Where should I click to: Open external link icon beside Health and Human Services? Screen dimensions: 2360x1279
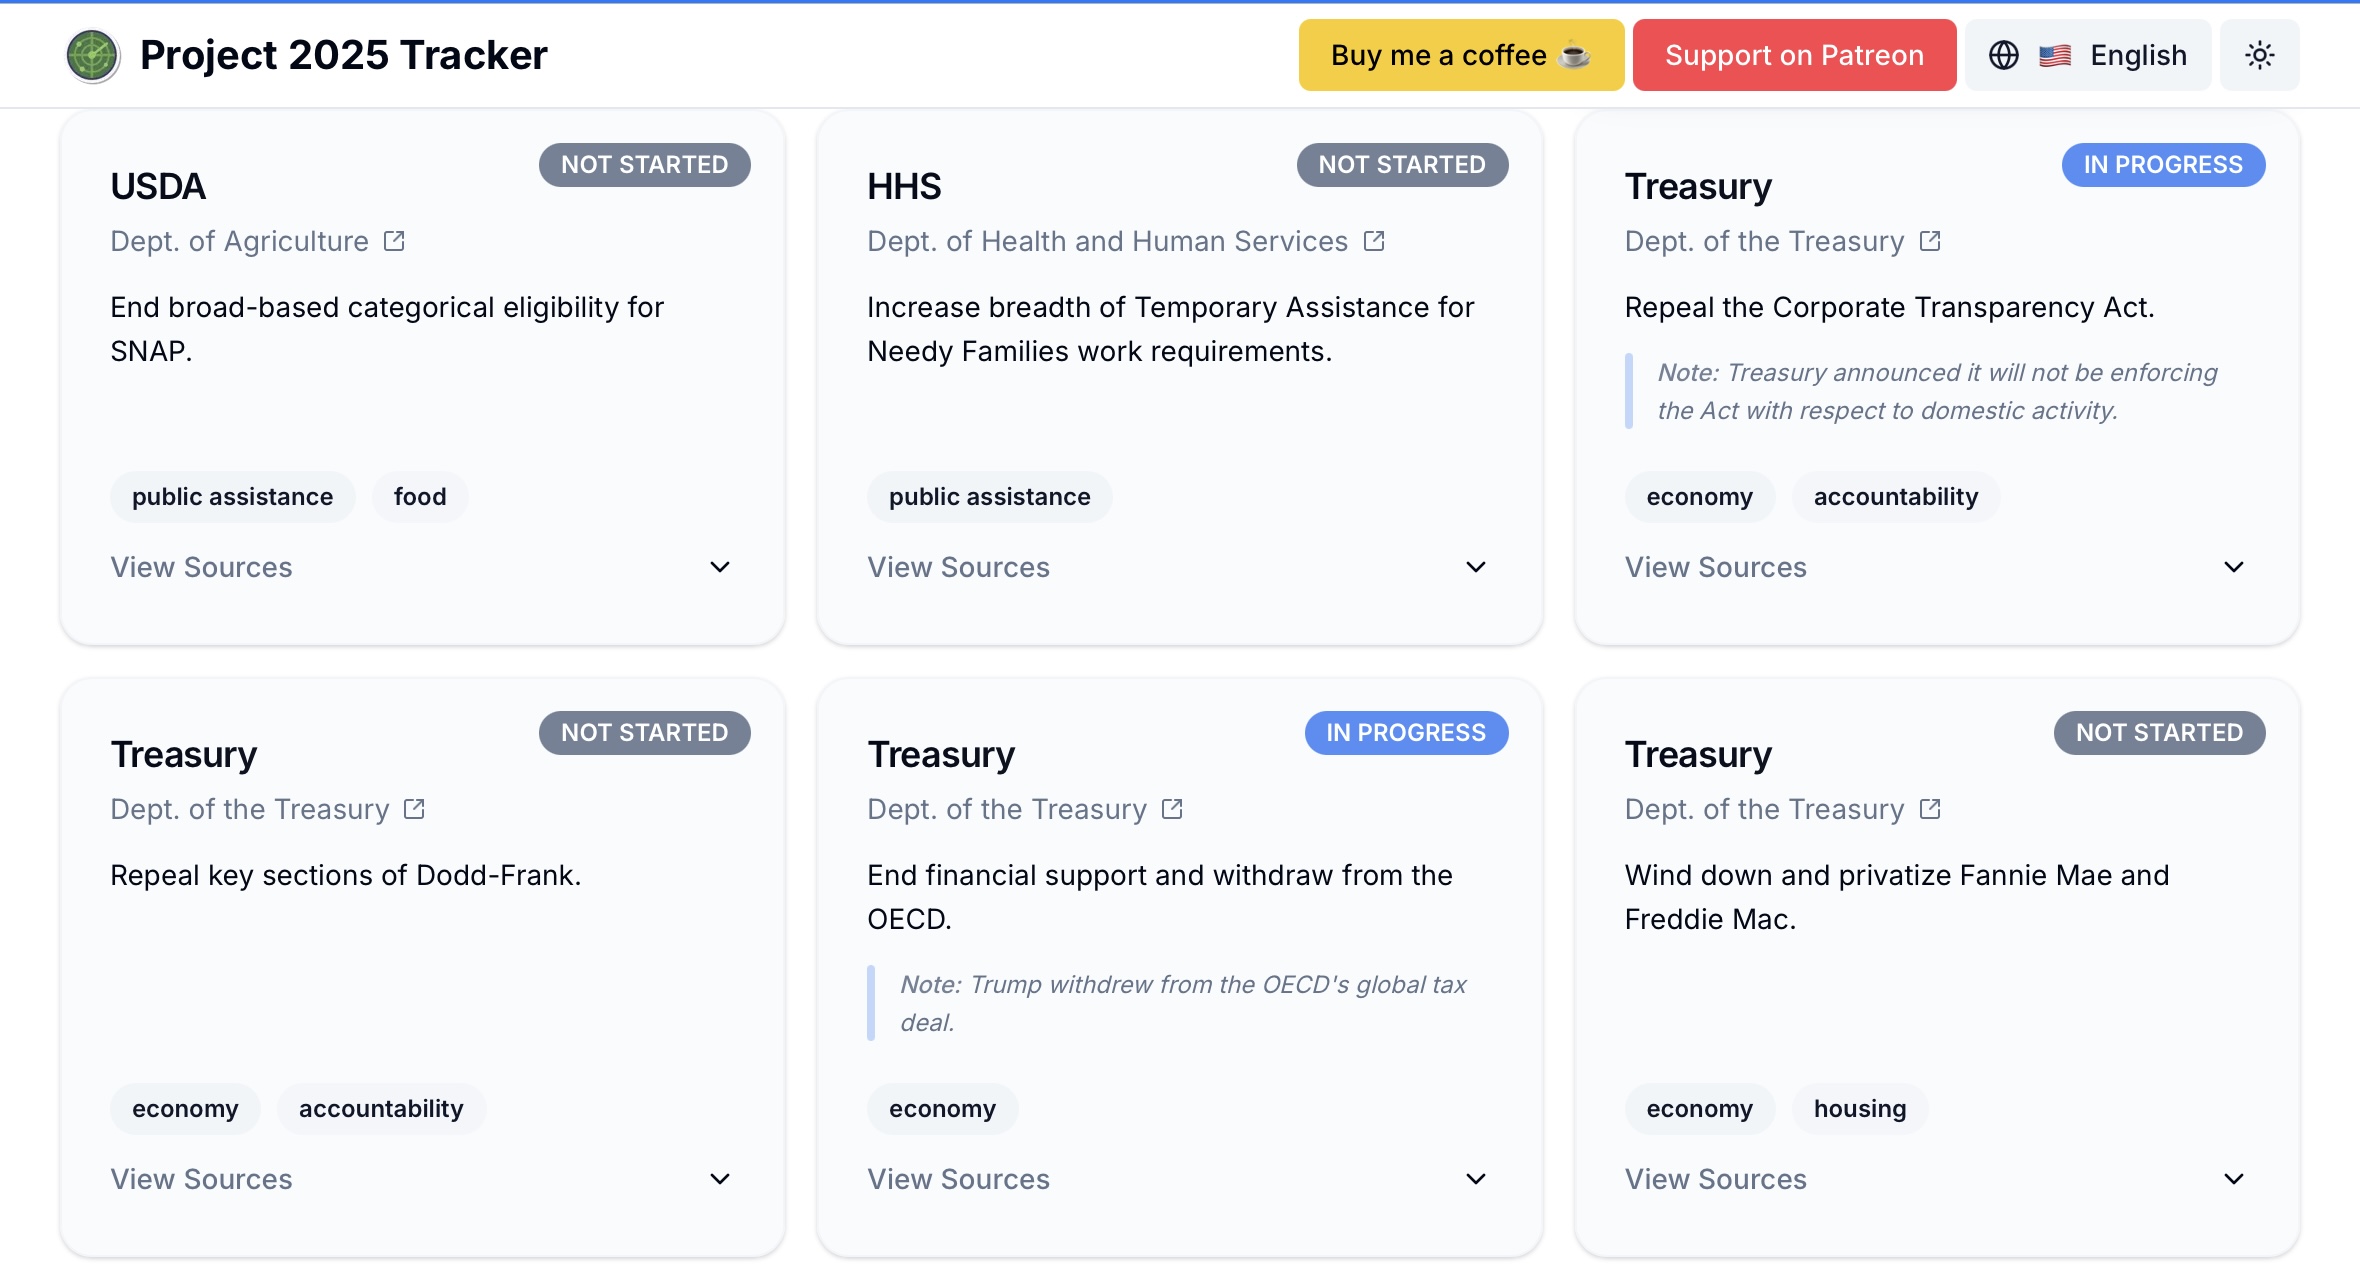1374,241
